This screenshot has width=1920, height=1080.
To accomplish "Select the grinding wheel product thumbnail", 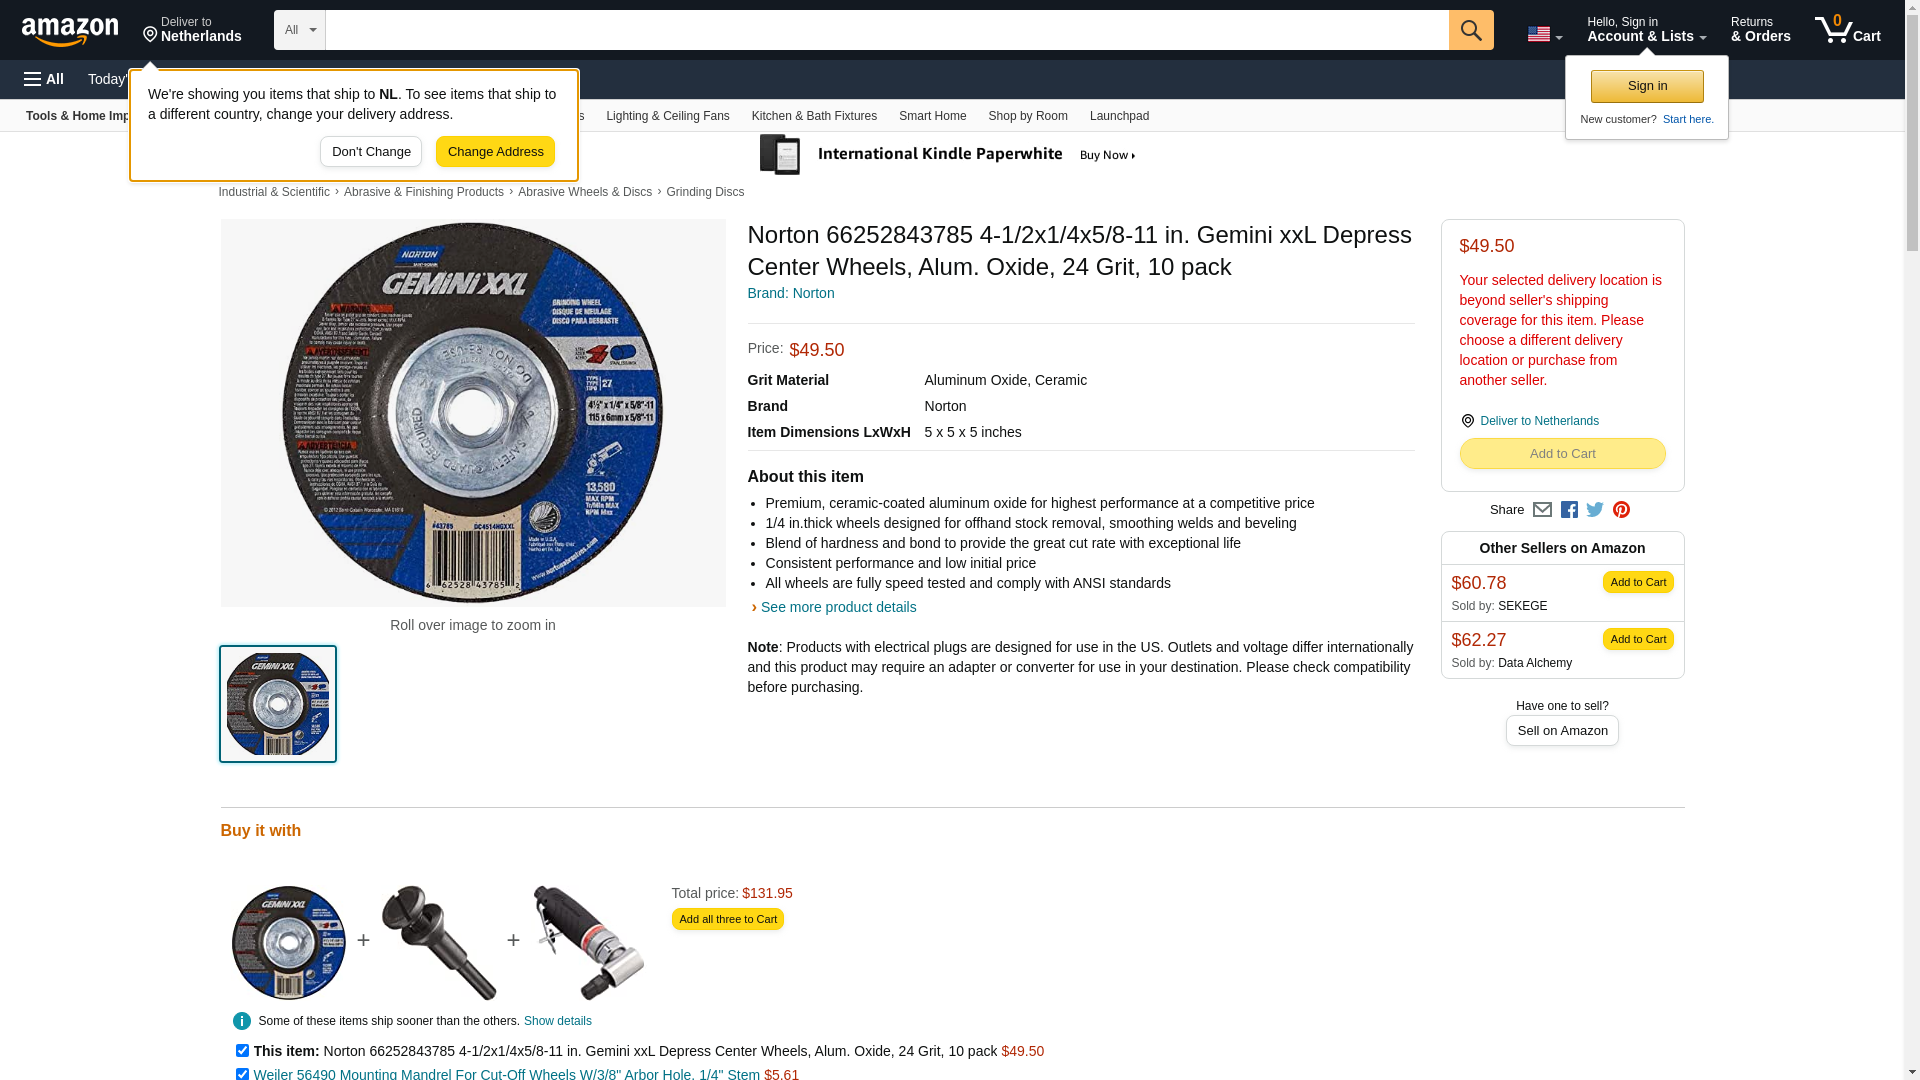I will 278,704.
